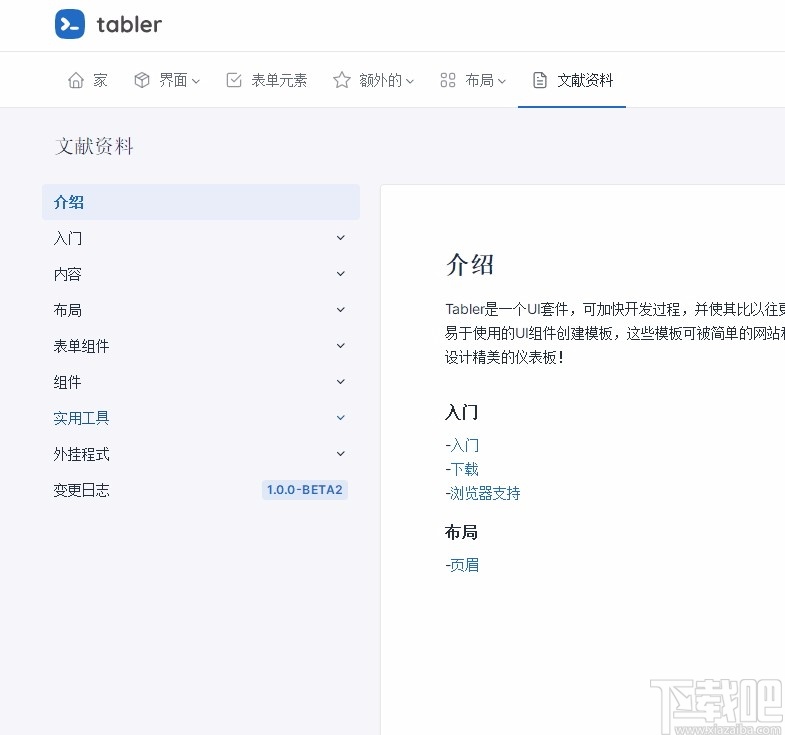Open the 界面 dropdown chevron in navbar
The image size is (785, 735).
[x=196, y=81]
